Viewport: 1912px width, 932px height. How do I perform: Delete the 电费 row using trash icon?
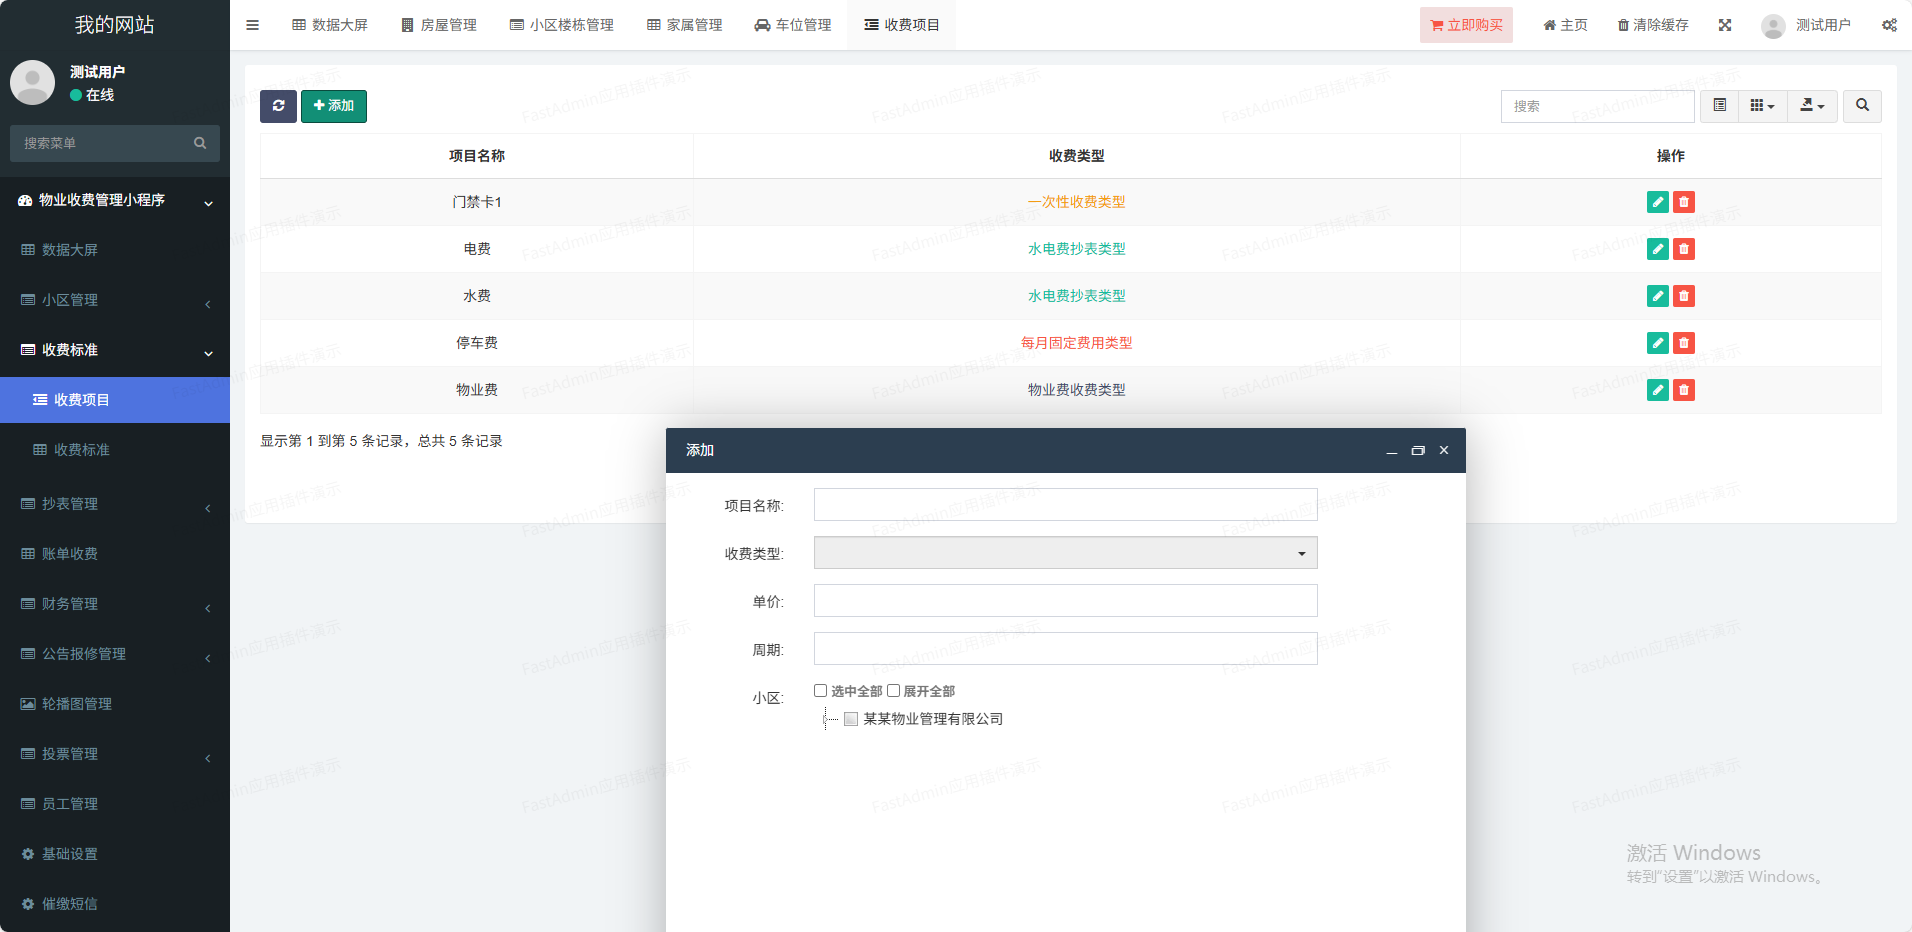(1684, 249)
